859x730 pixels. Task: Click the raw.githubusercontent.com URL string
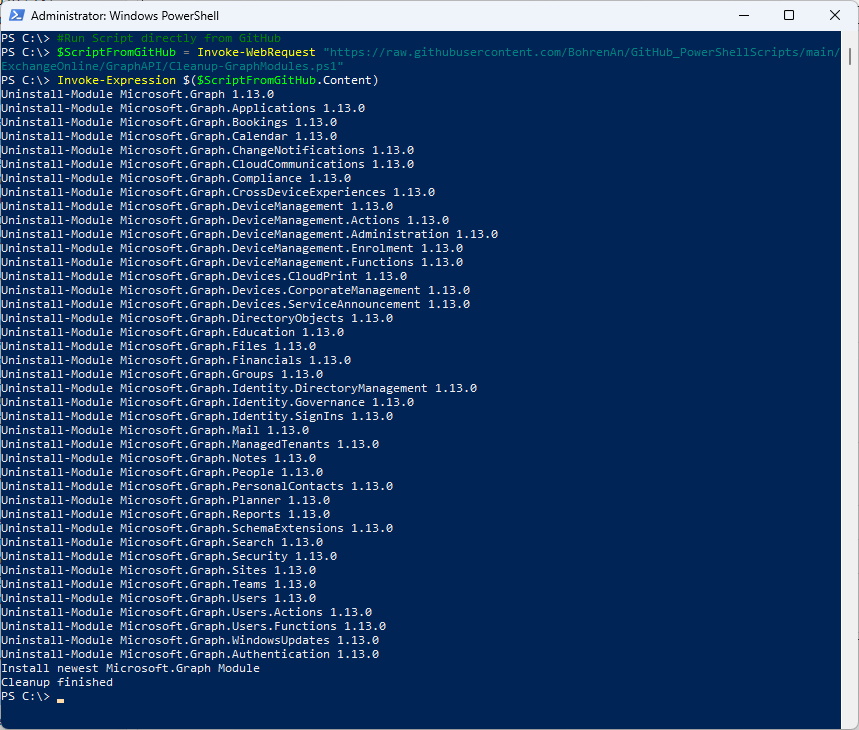tap(581, 52)
